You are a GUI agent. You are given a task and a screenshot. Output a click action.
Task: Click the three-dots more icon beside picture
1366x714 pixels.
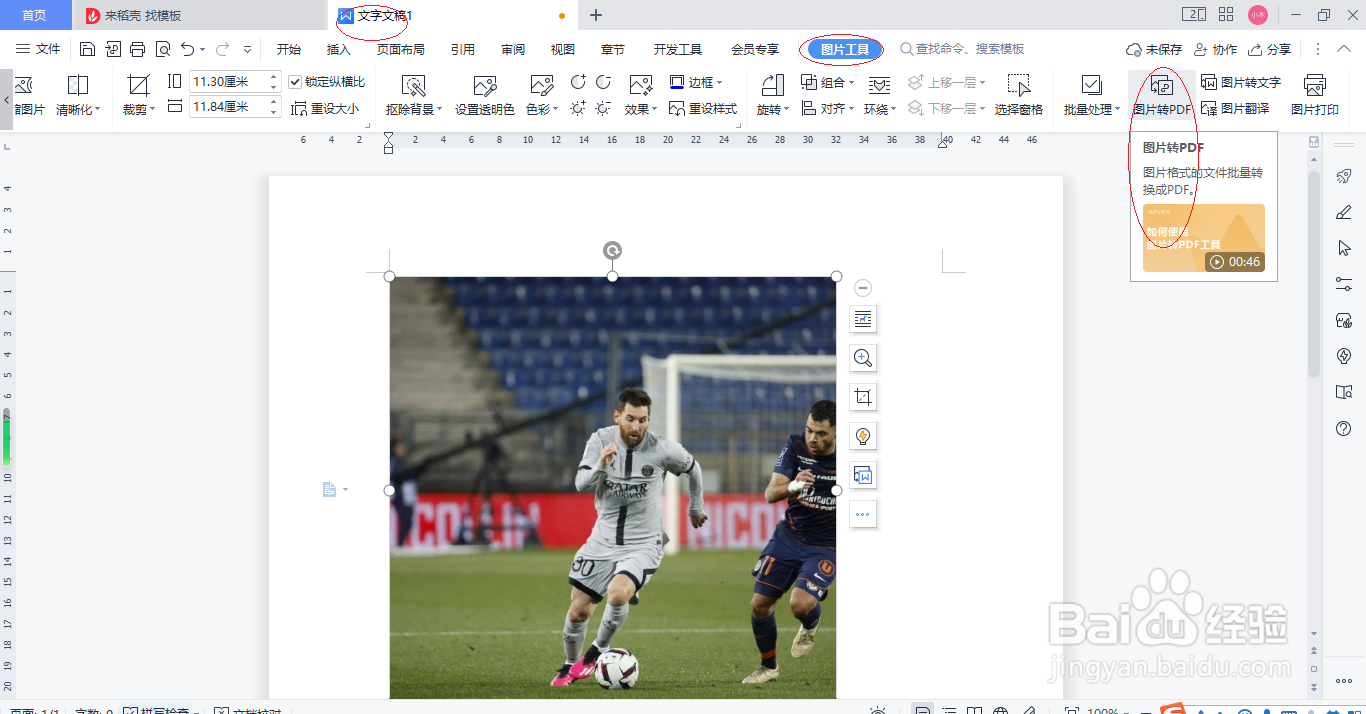[863, 514]
